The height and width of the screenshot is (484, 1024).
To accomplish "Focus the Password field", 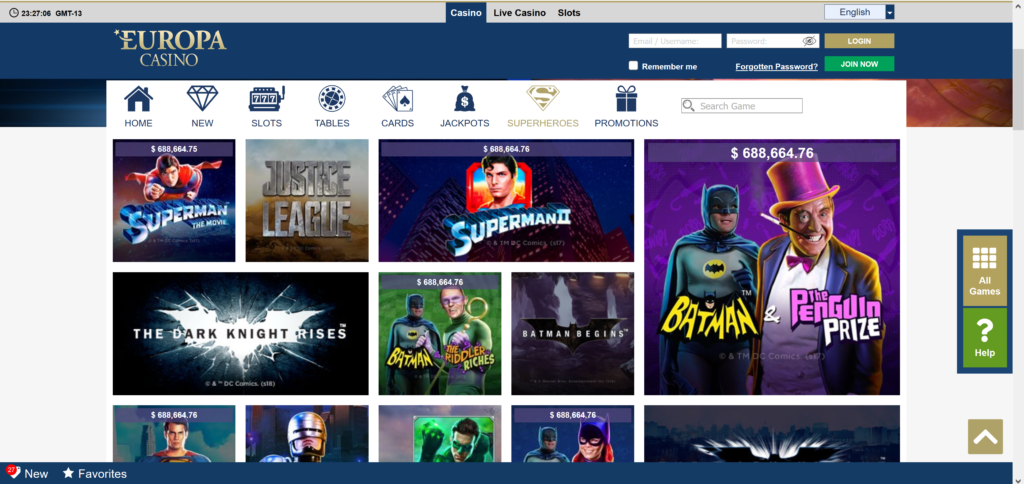I will coord(773,41).
